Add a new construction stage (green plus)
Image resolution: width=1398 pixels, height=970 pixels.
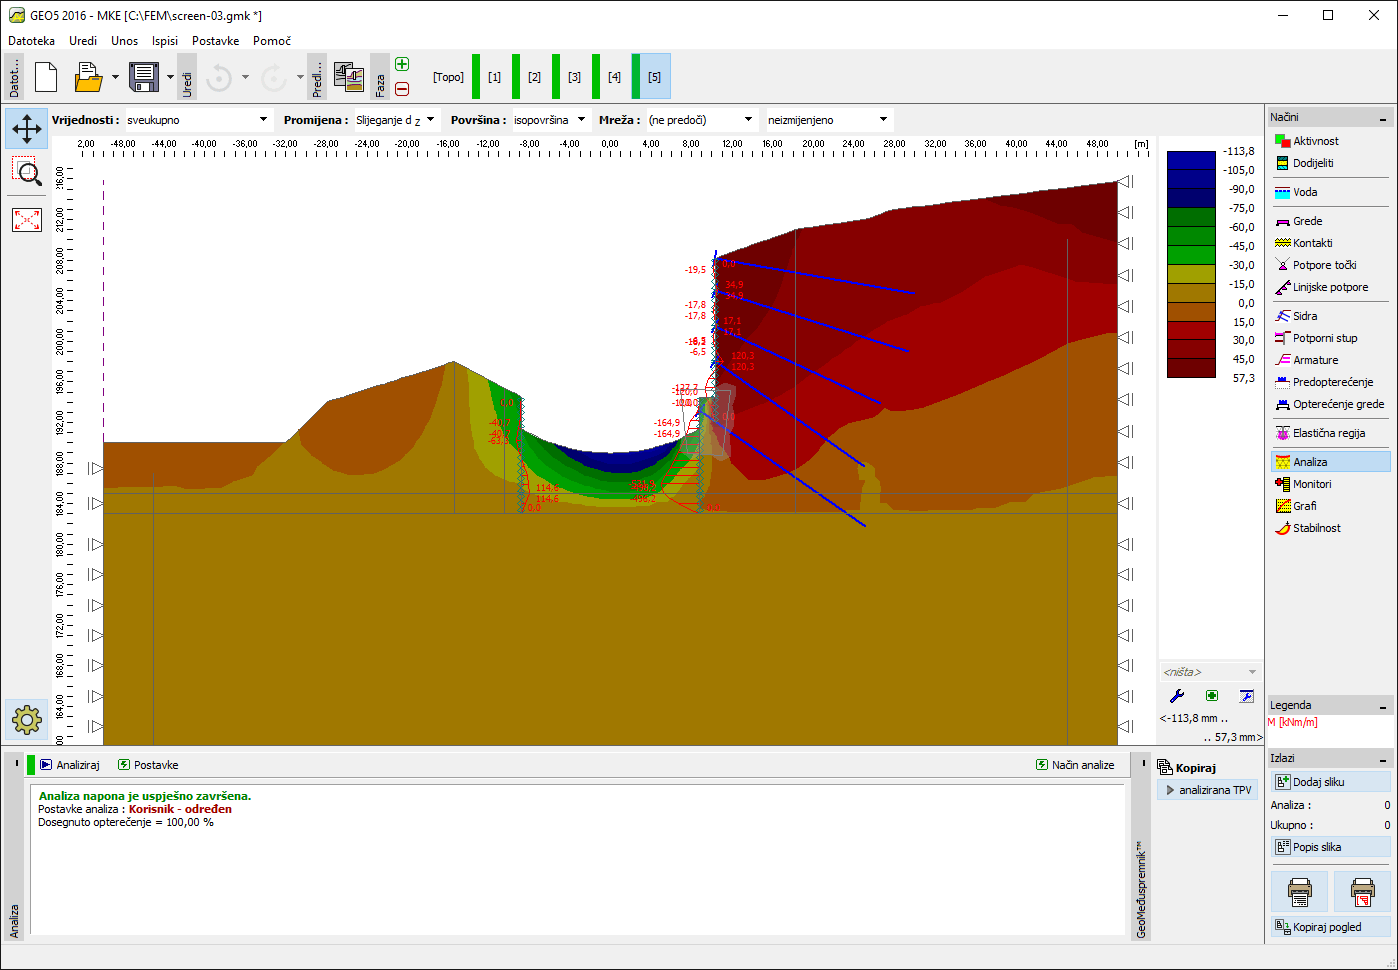coord(402,64)
